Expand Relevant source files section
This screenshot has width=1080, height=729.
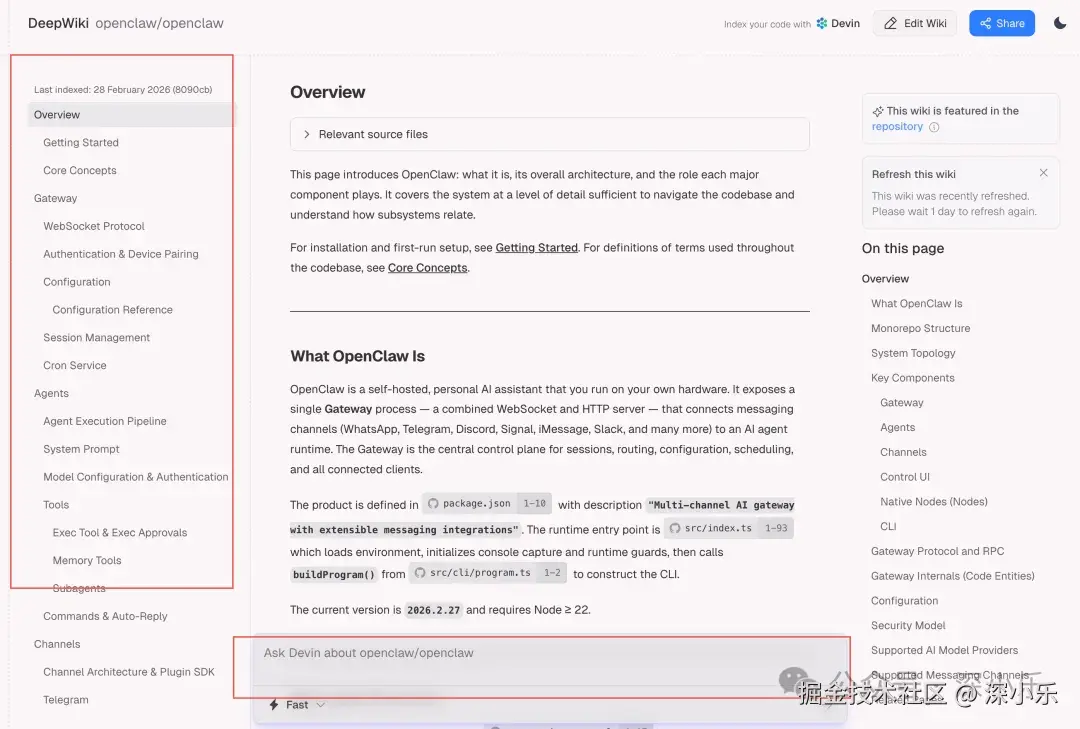(x=550, y=134)
